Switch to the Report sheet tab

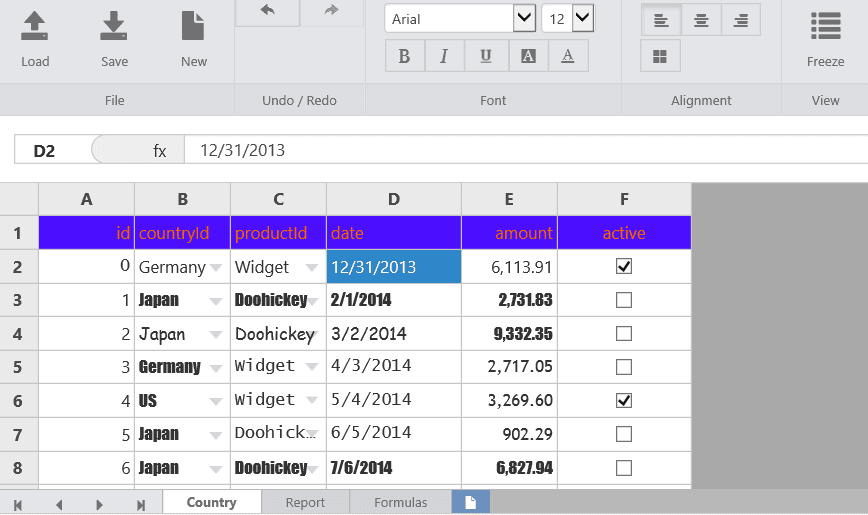click(305, 502)
